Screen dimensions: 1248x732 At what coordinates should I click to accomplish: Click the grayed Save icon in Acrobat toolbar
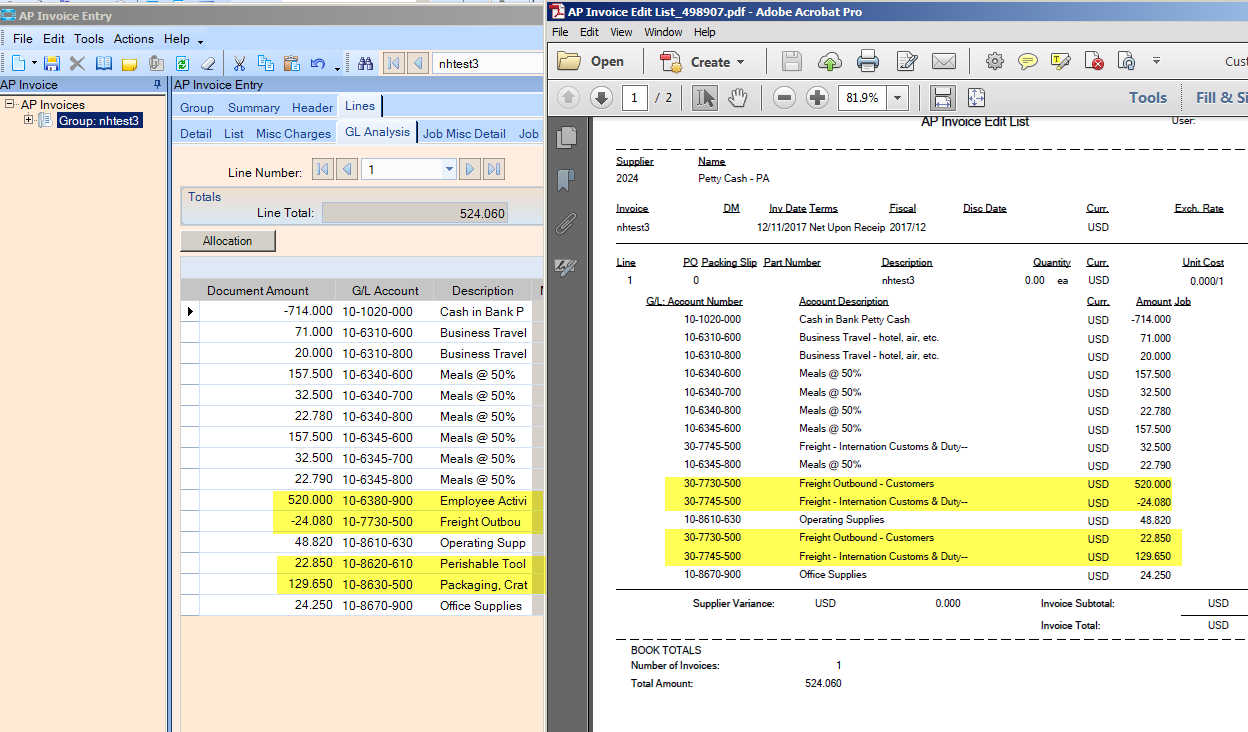coord(791,61)
